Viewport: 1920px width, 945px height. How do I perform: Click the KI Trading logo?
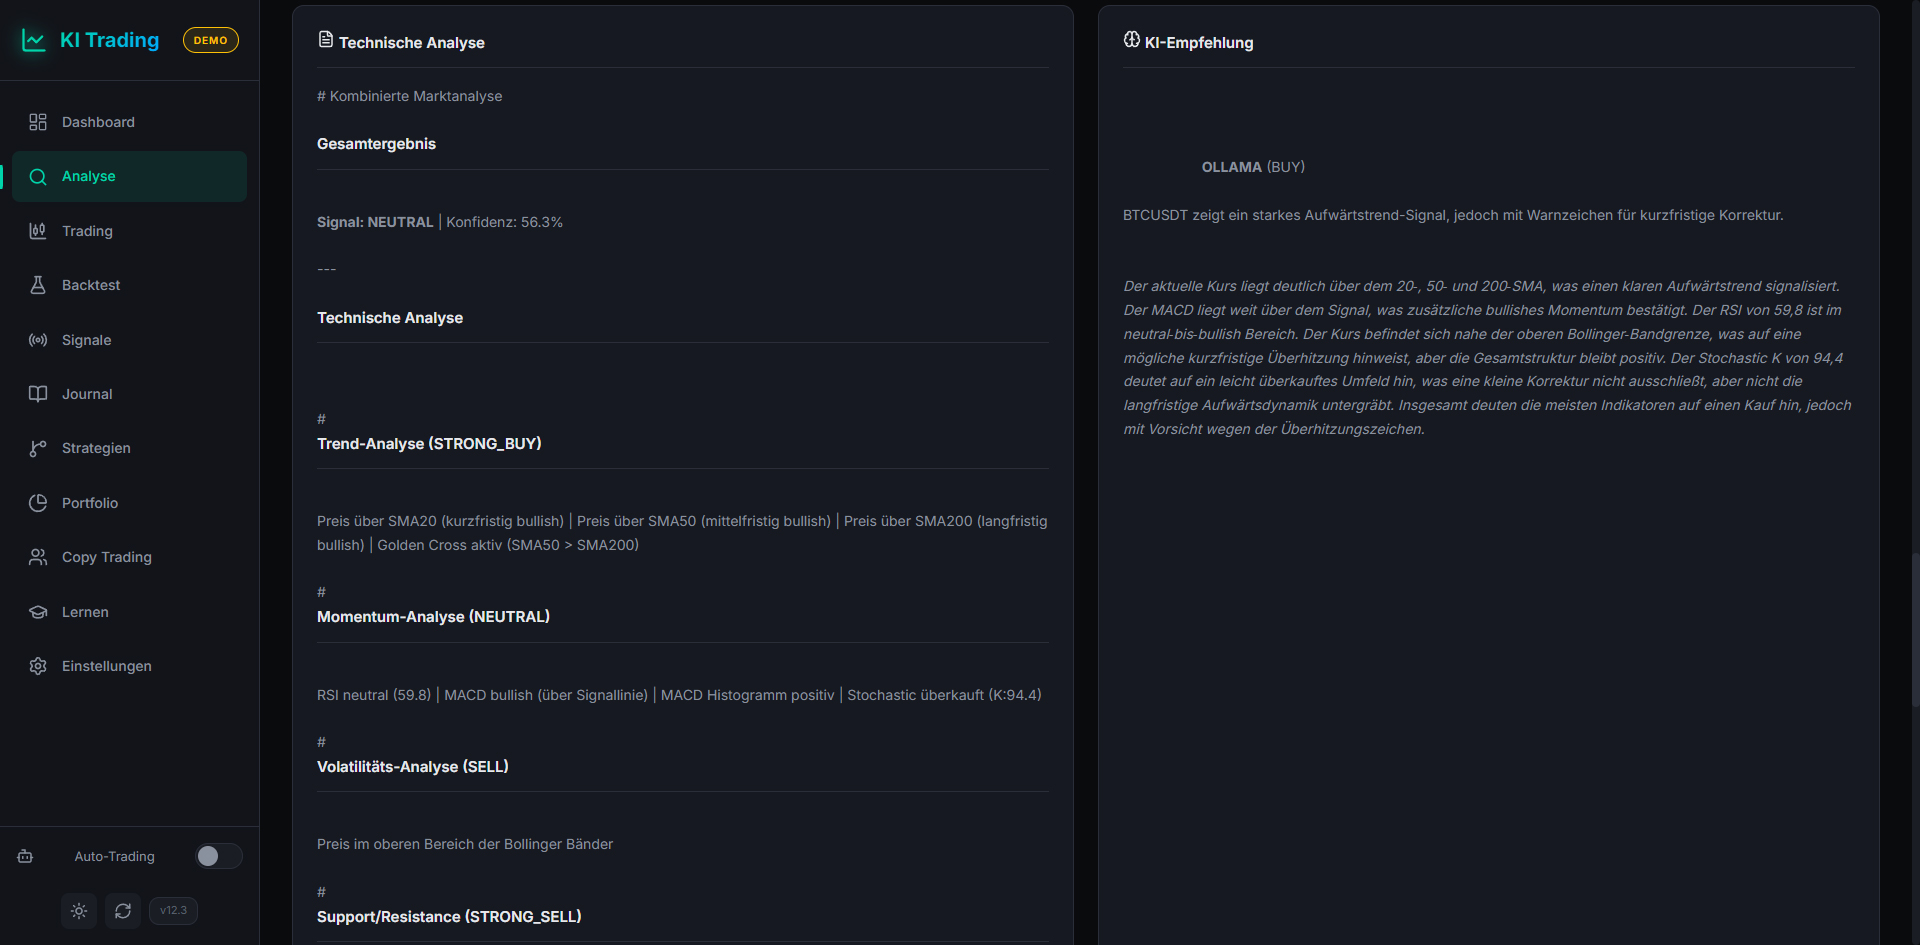click(x=91, y=40)
